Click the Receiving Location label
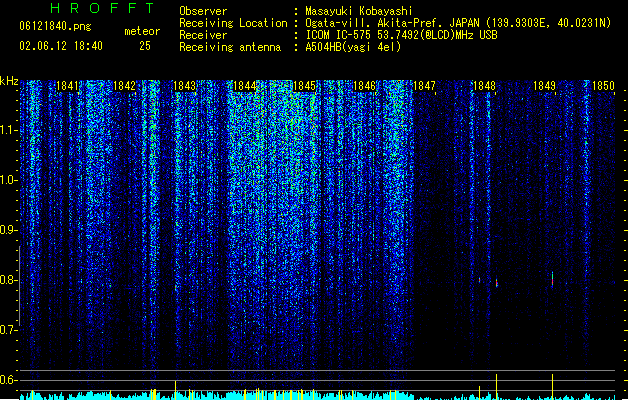The height and width of the screenshot is (400, 629). [x=233, y=23]
